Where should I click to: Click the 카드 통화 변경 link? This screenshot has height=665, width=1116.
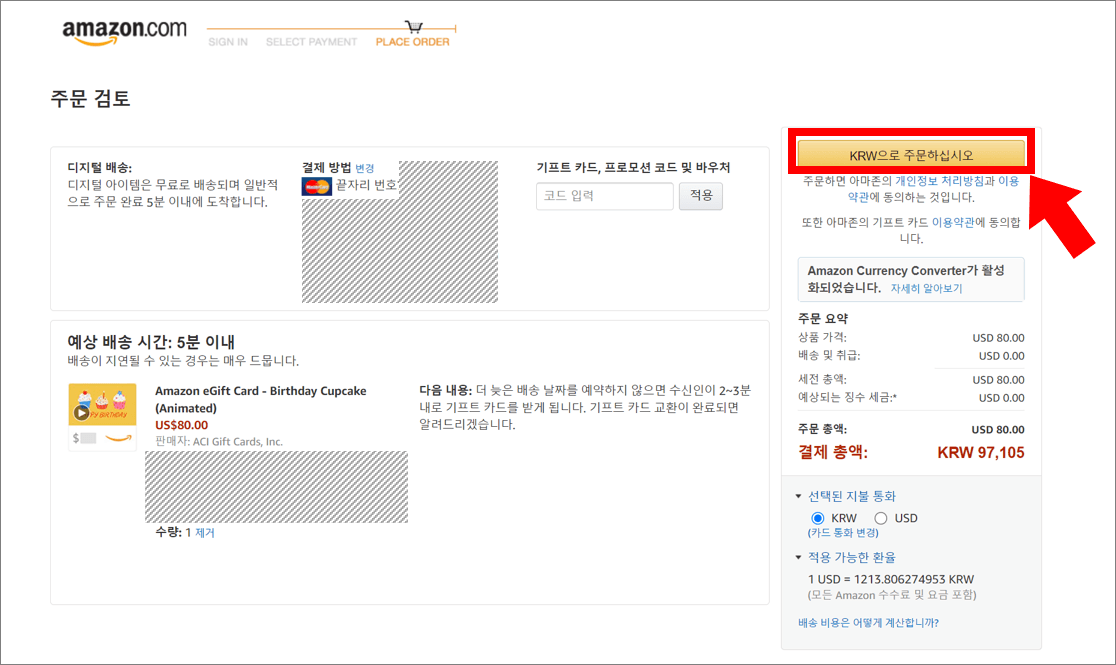tap(843, 533)
